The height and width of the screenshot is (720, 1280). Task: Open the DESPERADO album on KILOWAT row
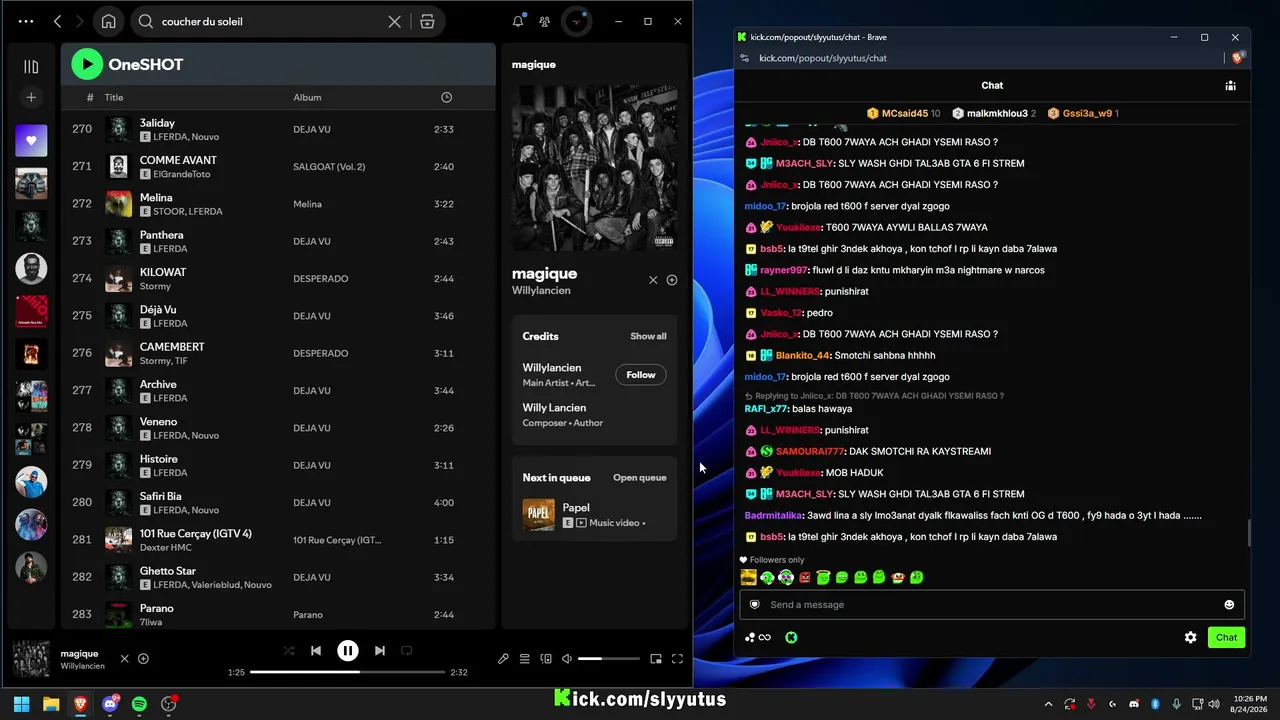pos(320,279)
